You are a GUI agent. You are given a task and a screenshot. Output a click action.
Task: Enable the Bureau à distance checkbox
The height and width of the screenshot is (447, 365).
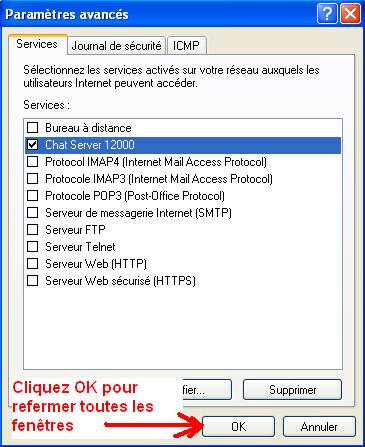point(32,127)
